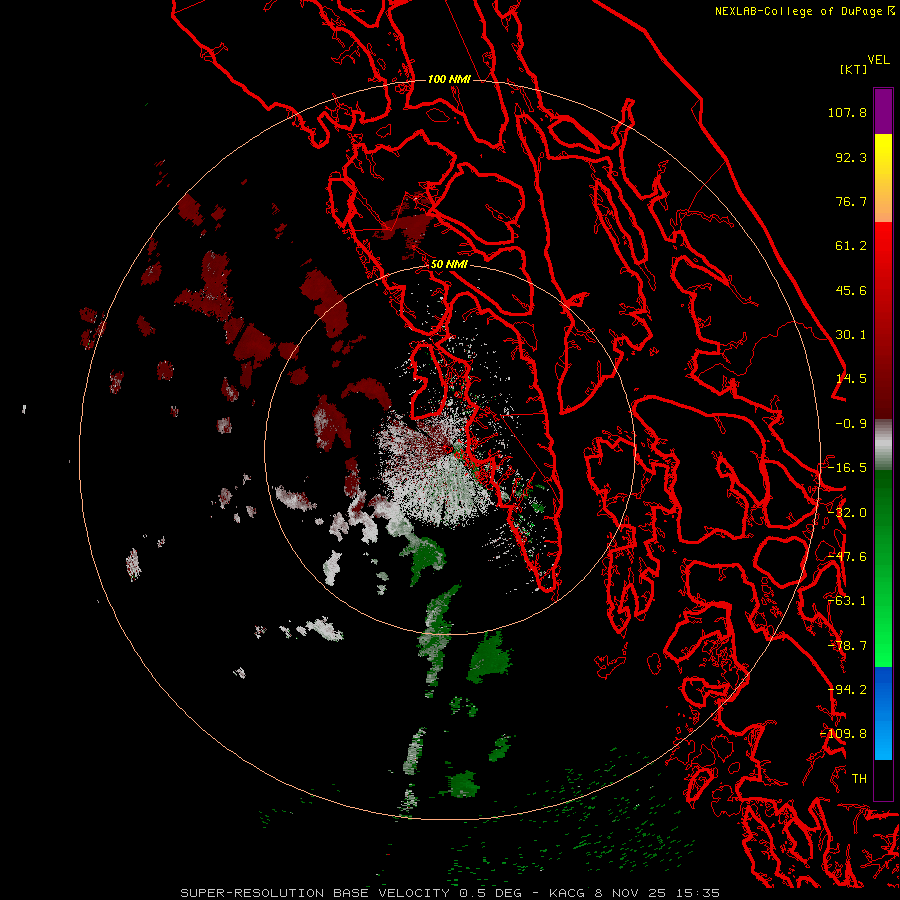
Task: Click the -16.5 velocity scale value
Action: tap(847, 468)
